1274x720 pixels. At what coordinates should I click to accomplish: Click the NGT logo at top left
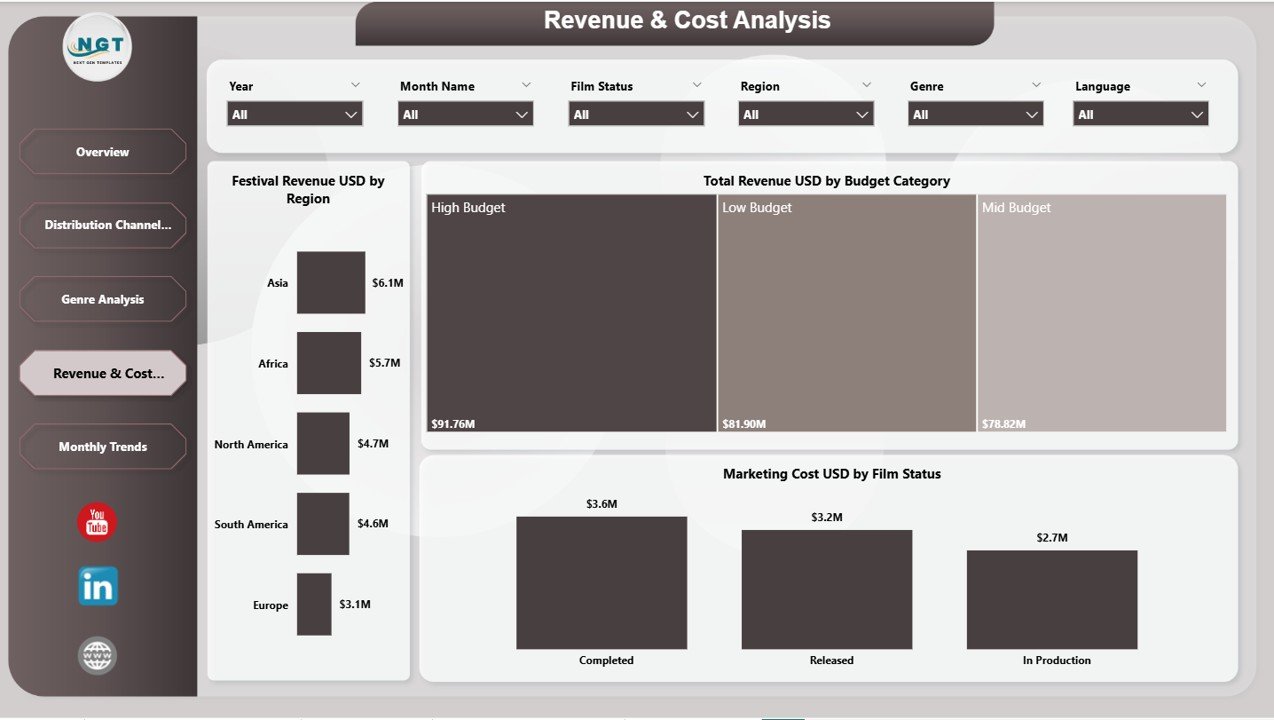coord(97,46)
